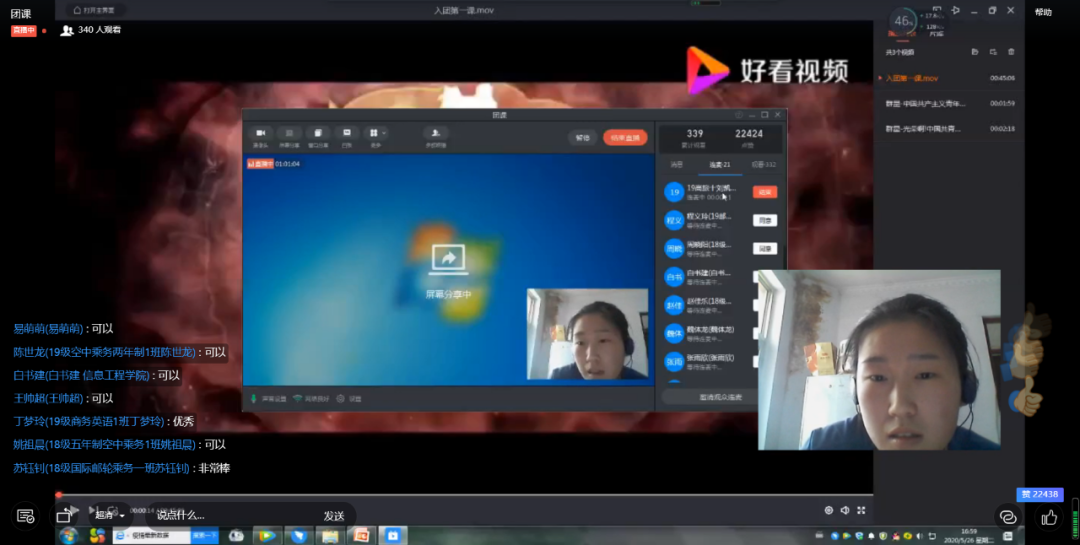This screenshot has width=1080, height=545.
Task: Click the add file icon in playlist header
Action: pyautogui.click(x=975, y=52)
